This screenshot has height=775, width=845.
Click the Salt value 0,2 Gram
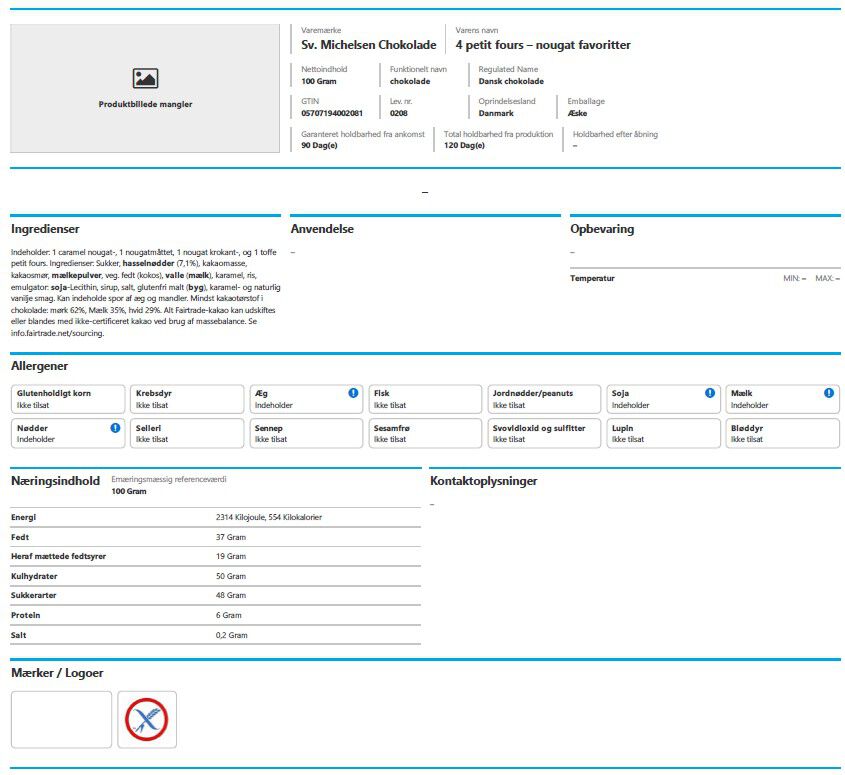pyautogui.click(x=232, y=635)
